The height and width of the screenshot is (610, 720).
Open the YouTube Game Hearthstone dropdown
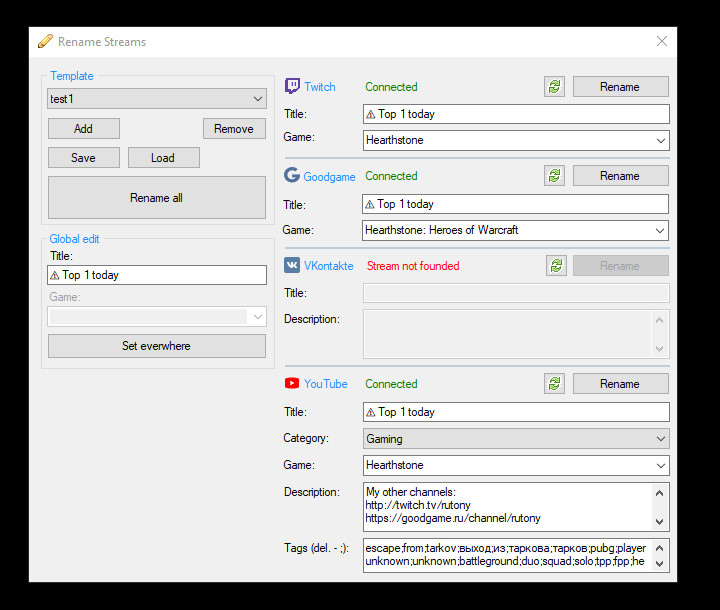(660, 466)
